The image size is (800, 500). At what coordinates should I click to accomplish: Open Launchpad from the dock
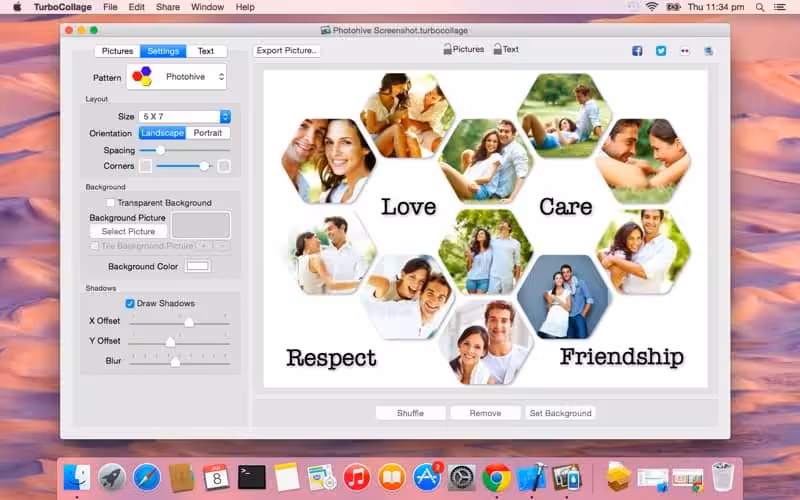tap(112, 478)
